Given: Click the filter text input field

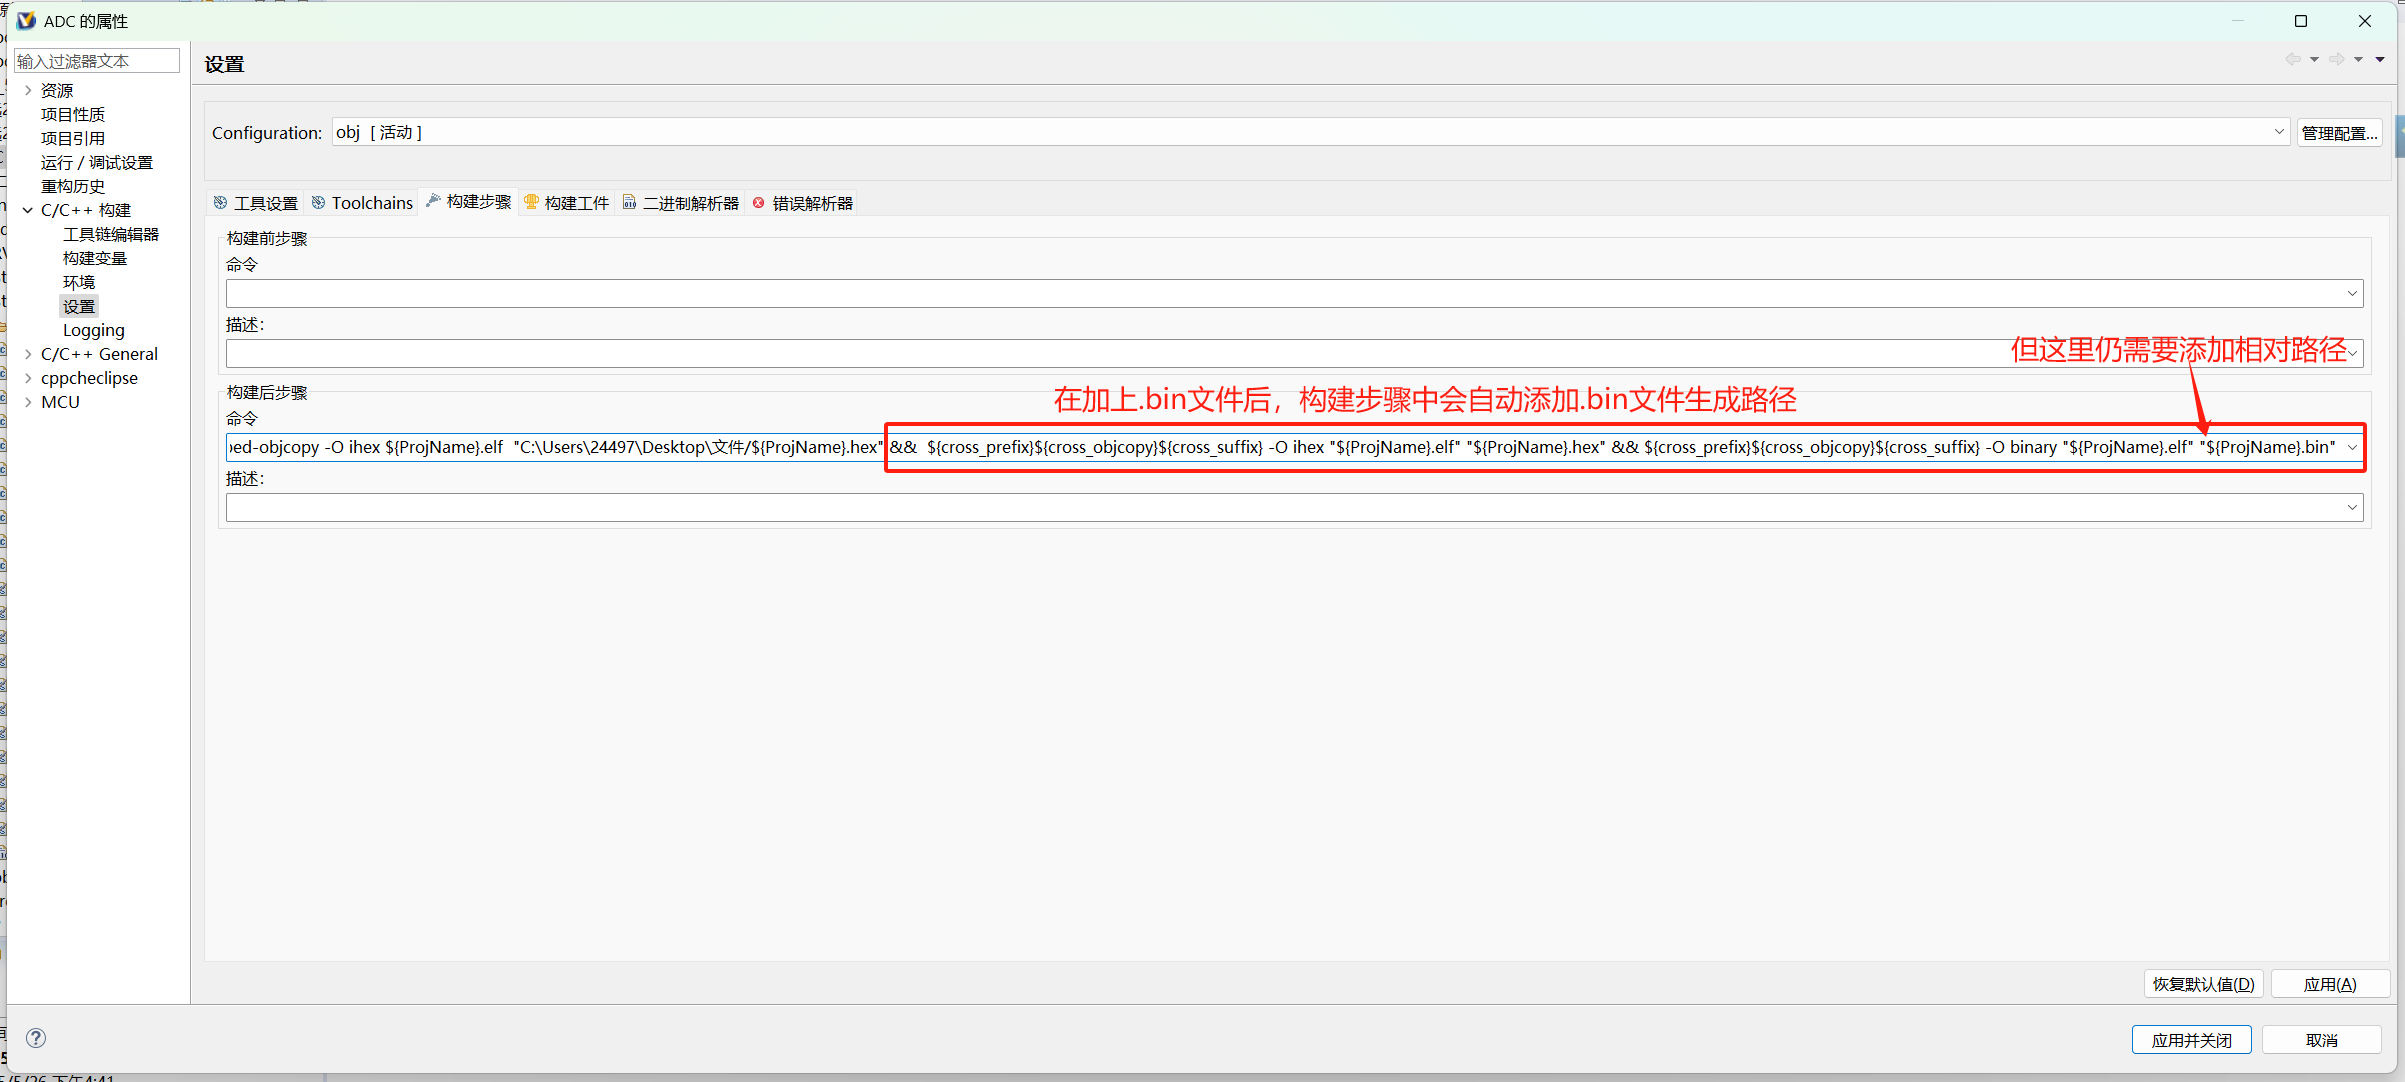Looking at the screenshot, I should coord(96,61).
